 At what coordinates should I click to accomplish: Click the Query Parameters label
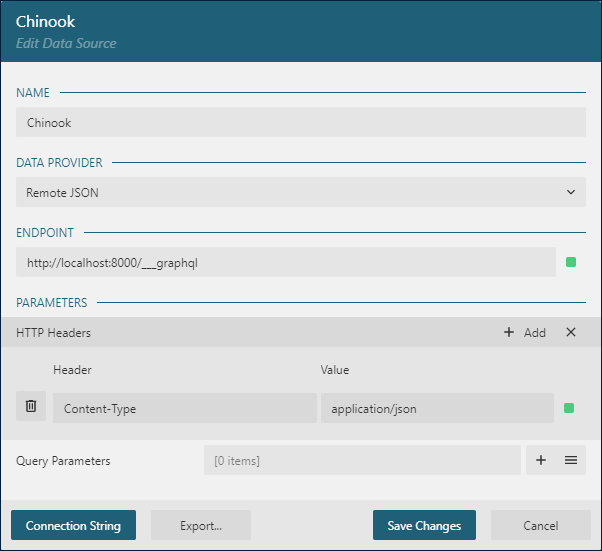tap(63, 460)
